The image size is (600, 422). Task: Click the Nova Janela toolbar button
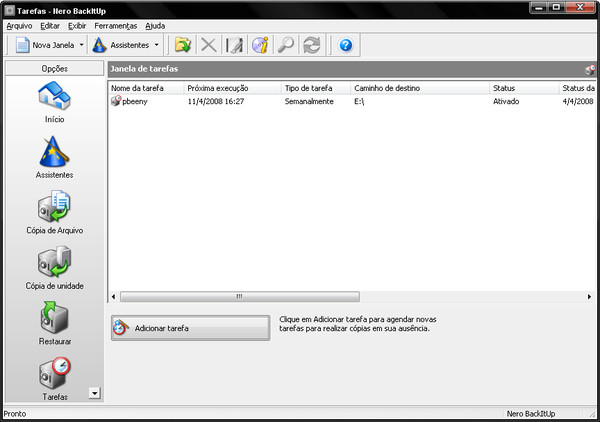pyautogui.click(x=45, y=45)
